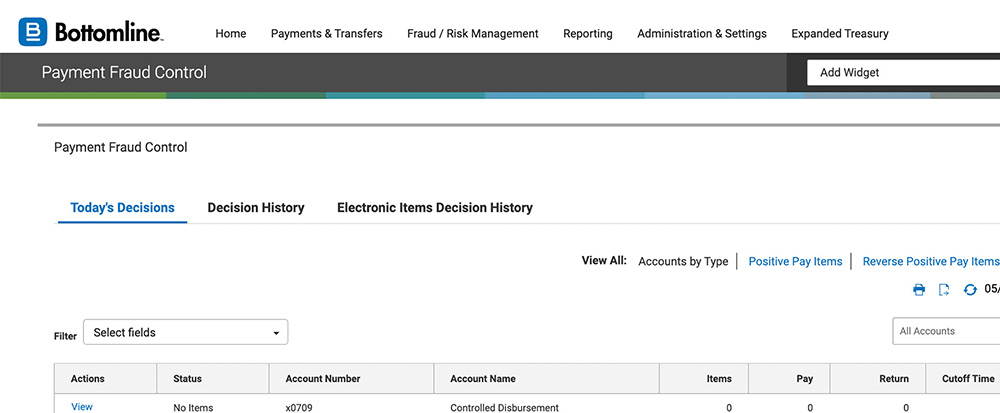Open the Reporting menu
1000x413 pixels.
pyautogui.click(x=587, y=33)
